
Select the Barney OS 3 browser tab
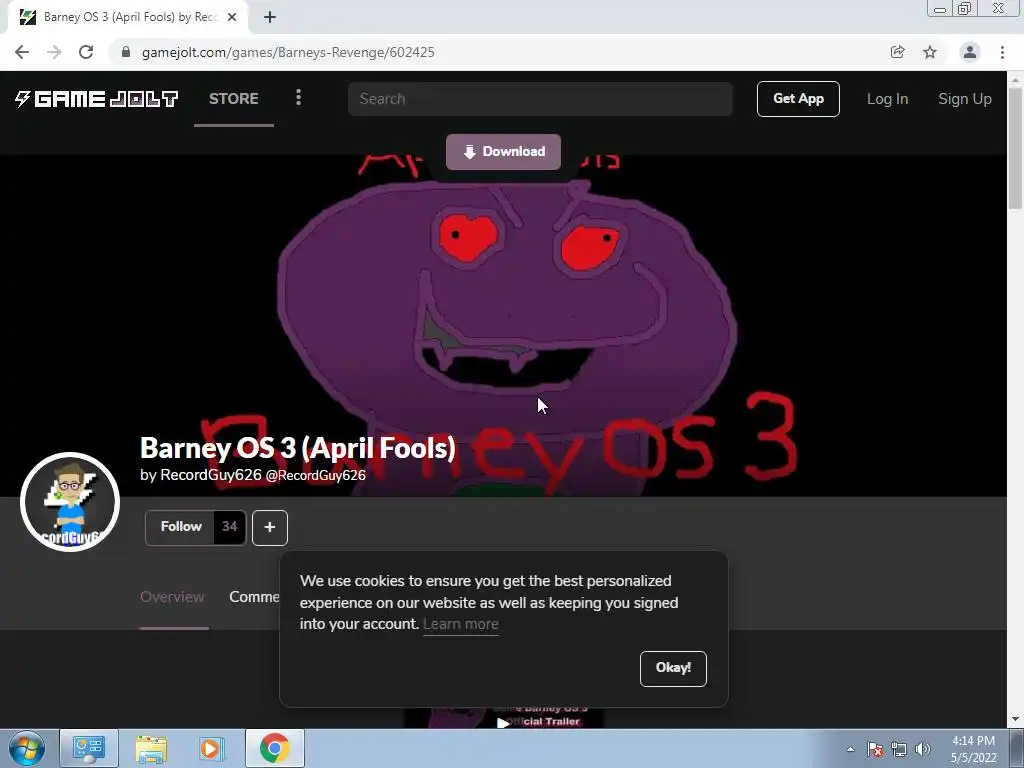coord(127,17)
